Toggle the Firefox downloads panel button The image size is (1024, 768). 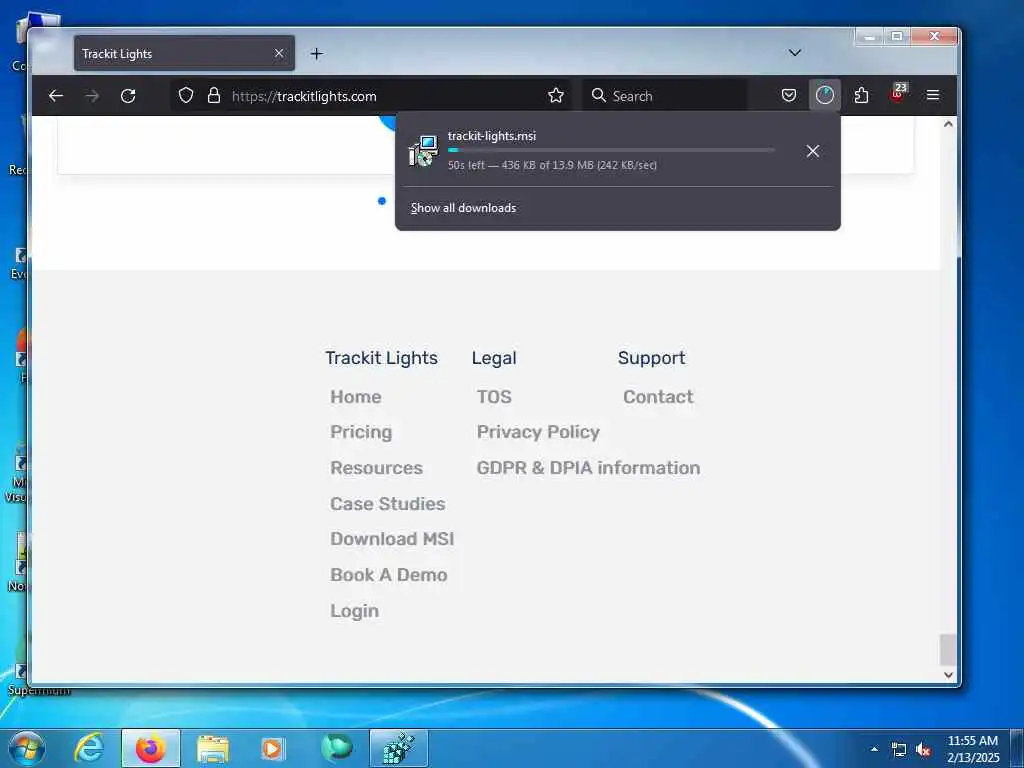(x=825, y=95)
